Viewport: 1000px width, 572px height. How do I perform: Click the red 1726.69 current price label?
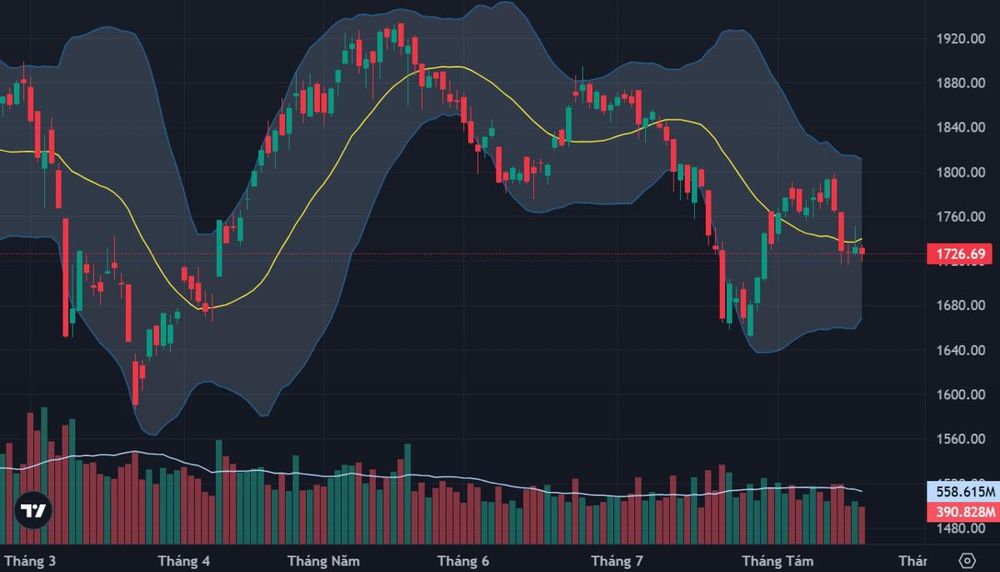[x=960, y=254]
